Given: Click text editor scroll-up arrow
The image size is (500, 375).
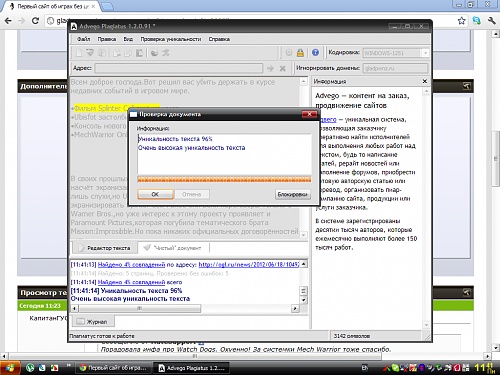Looking at the screenshot, I should click(x=303, y=81).
